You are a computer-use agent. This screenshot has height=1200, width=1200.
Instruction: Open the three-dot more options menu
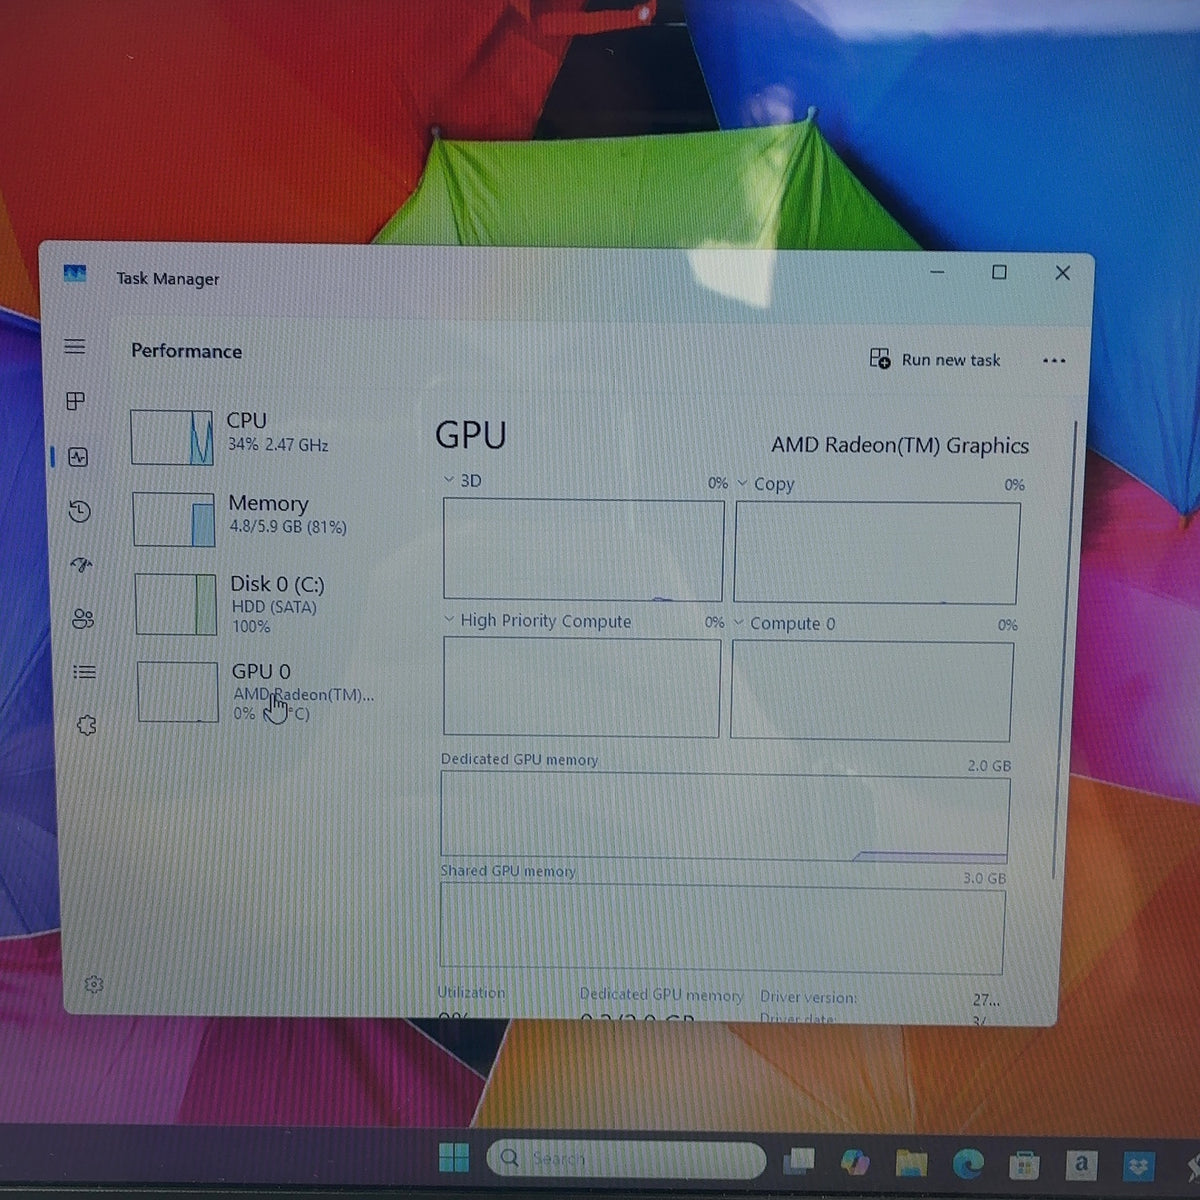pos(1054,361)
